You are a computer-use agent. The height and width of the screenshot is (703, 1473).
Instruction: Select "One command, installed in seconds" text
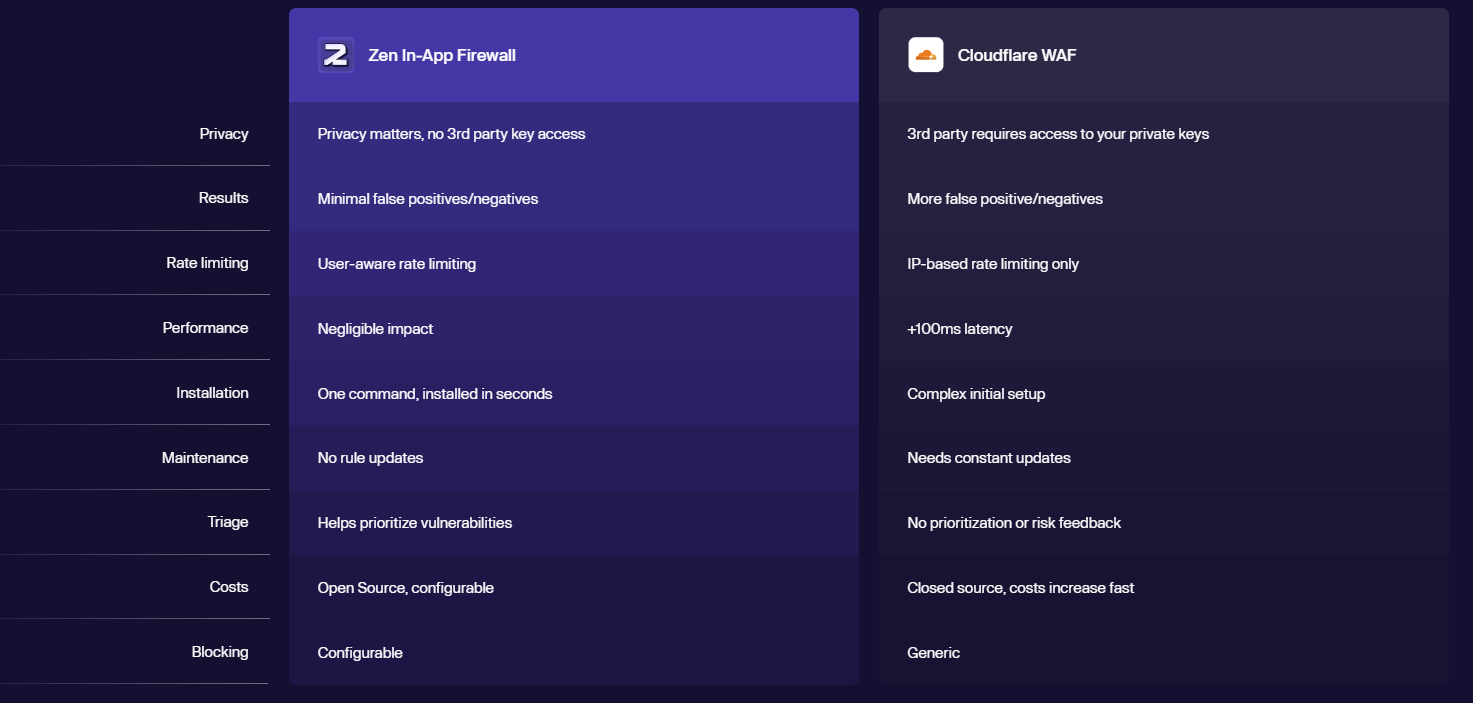pos(435,394)
